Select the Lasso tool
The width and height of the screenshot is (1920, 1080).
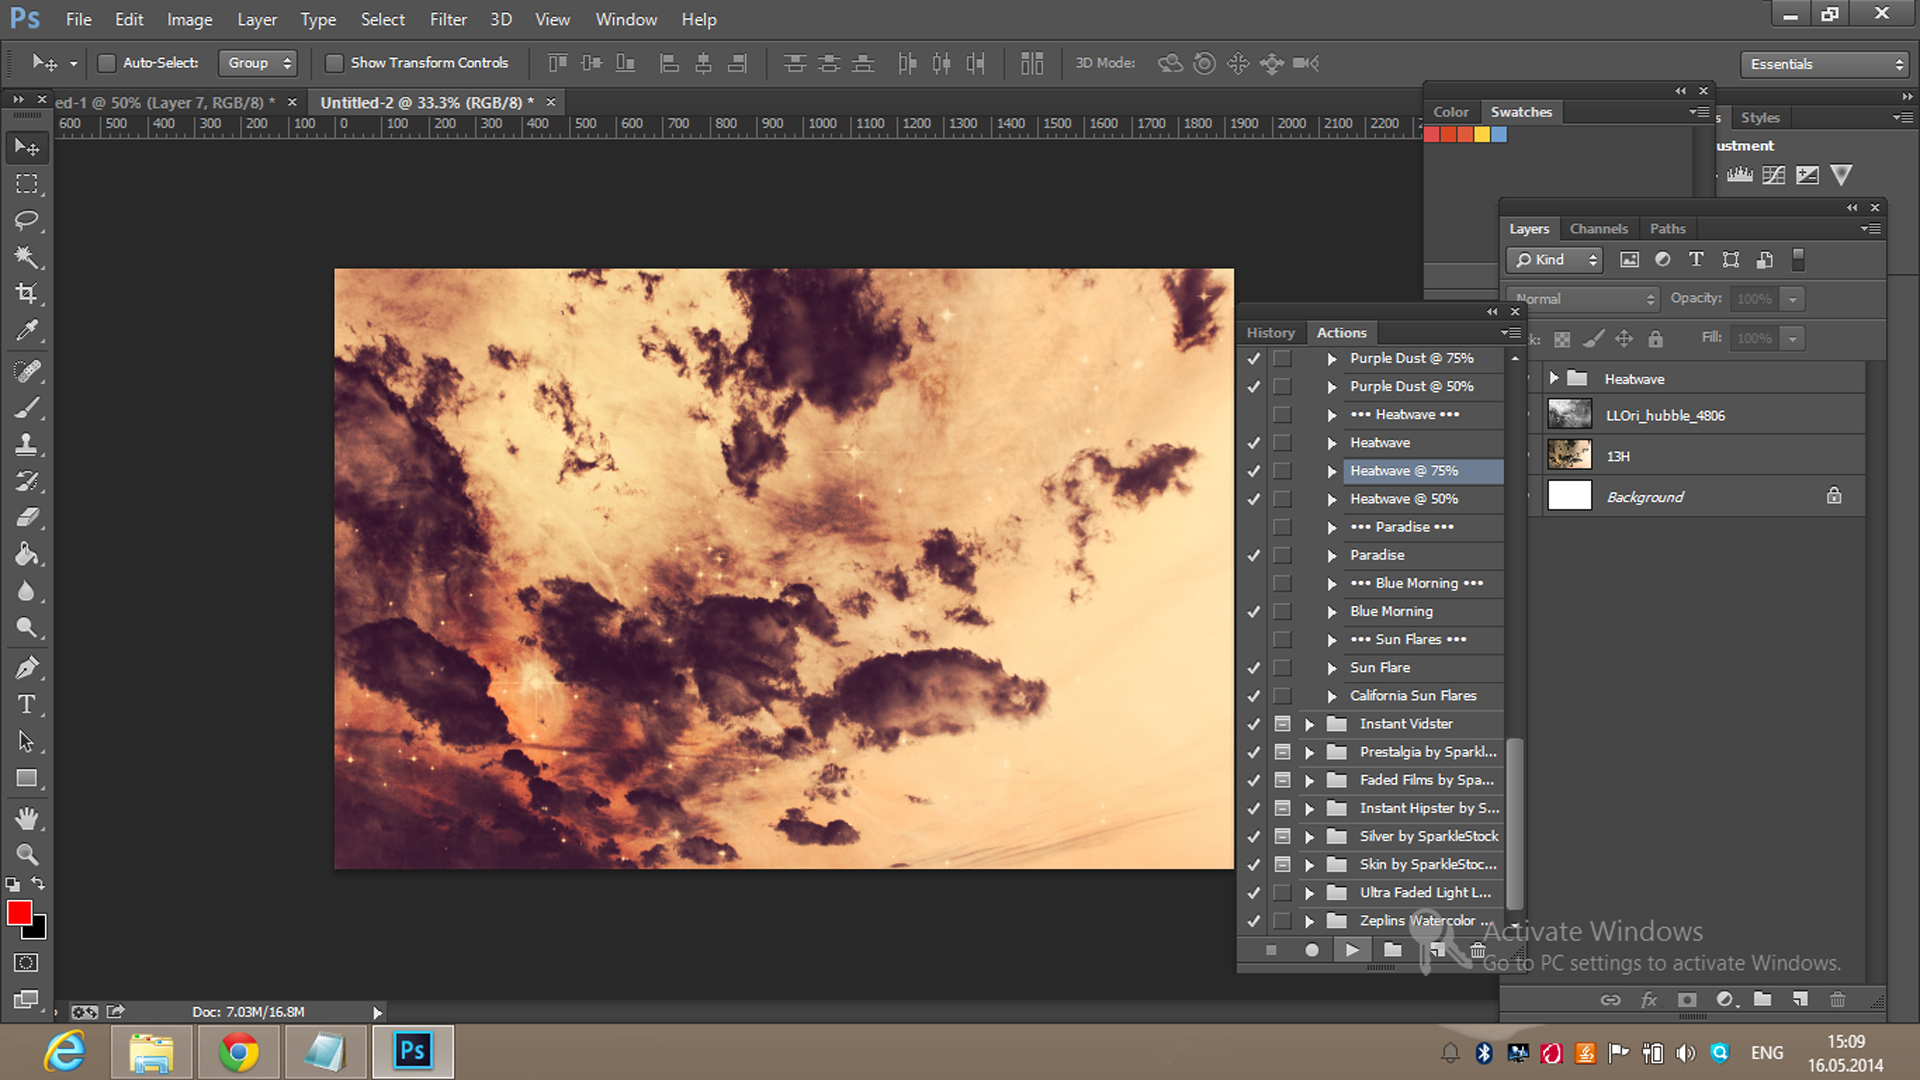click(x=27, y=220)
